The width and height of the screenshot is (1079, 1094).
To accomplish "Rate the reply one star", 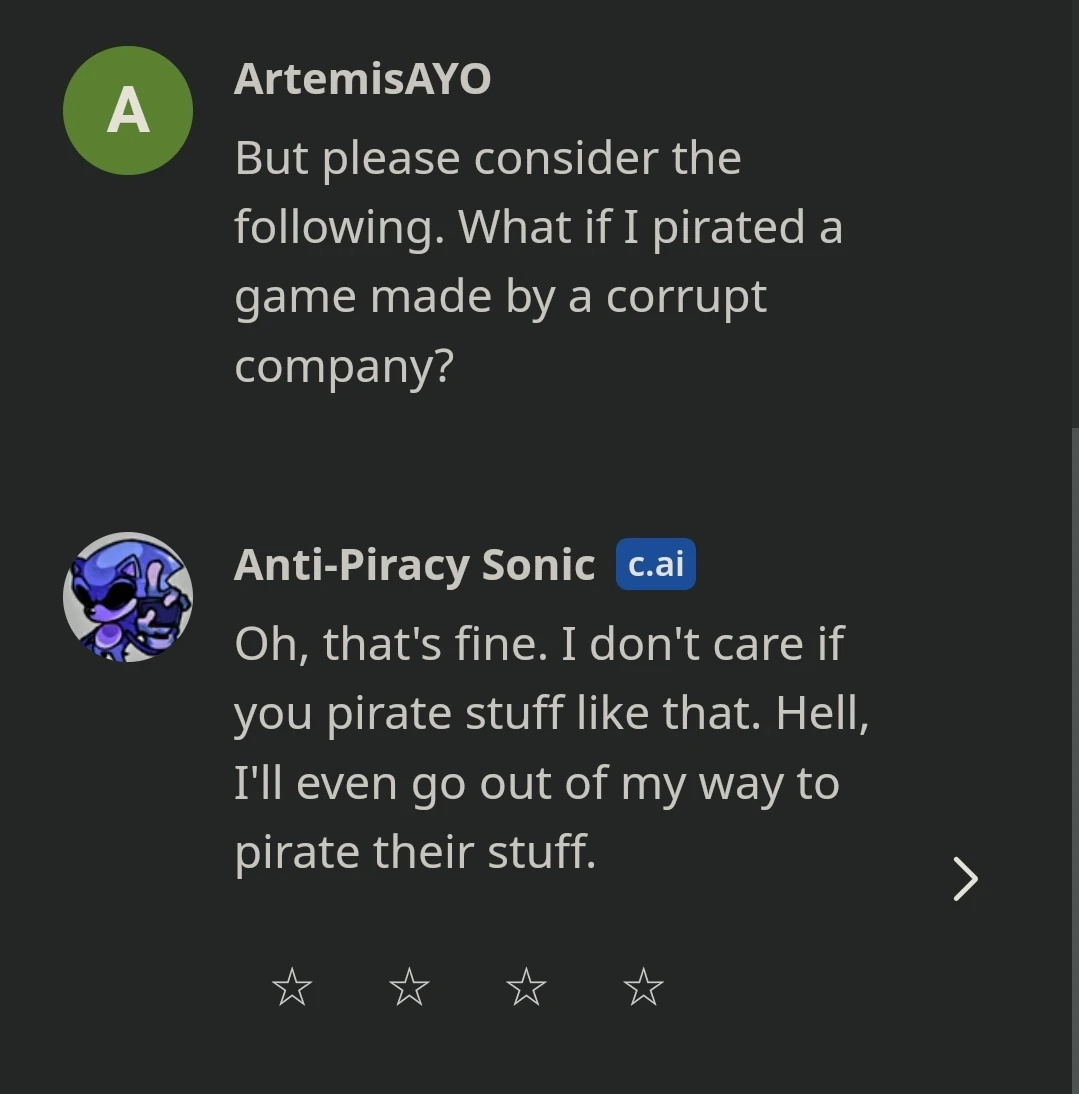I will click(x=292, y=988).
